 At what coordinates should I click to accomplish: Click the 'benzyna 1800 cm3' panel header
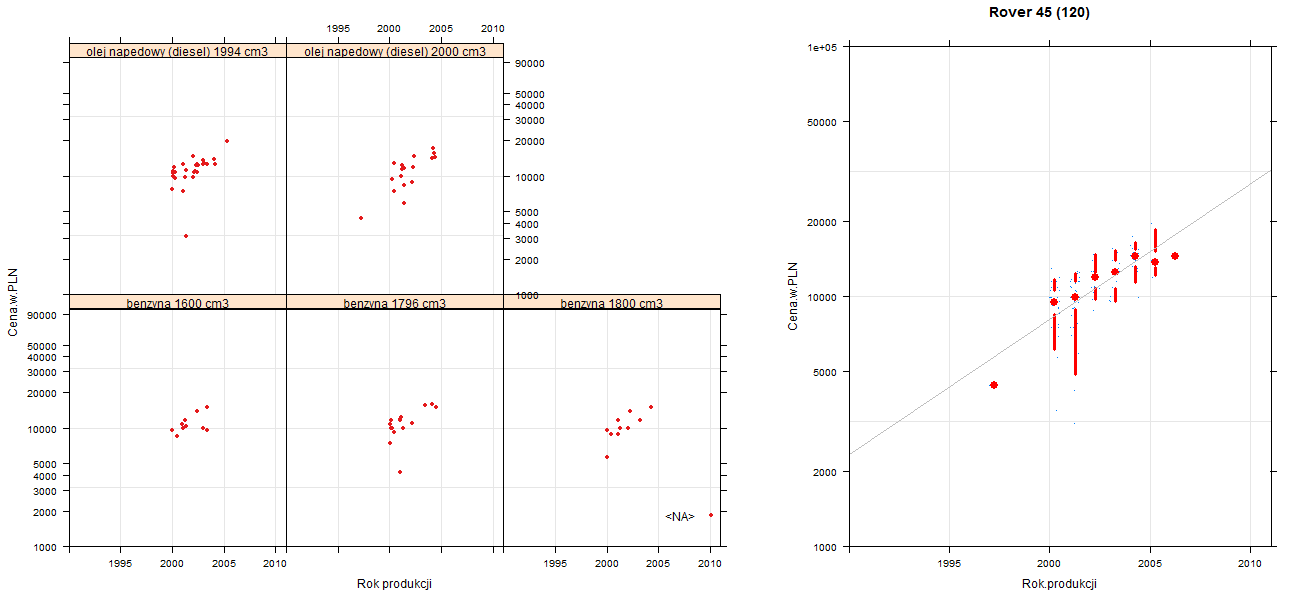(612, 302)
